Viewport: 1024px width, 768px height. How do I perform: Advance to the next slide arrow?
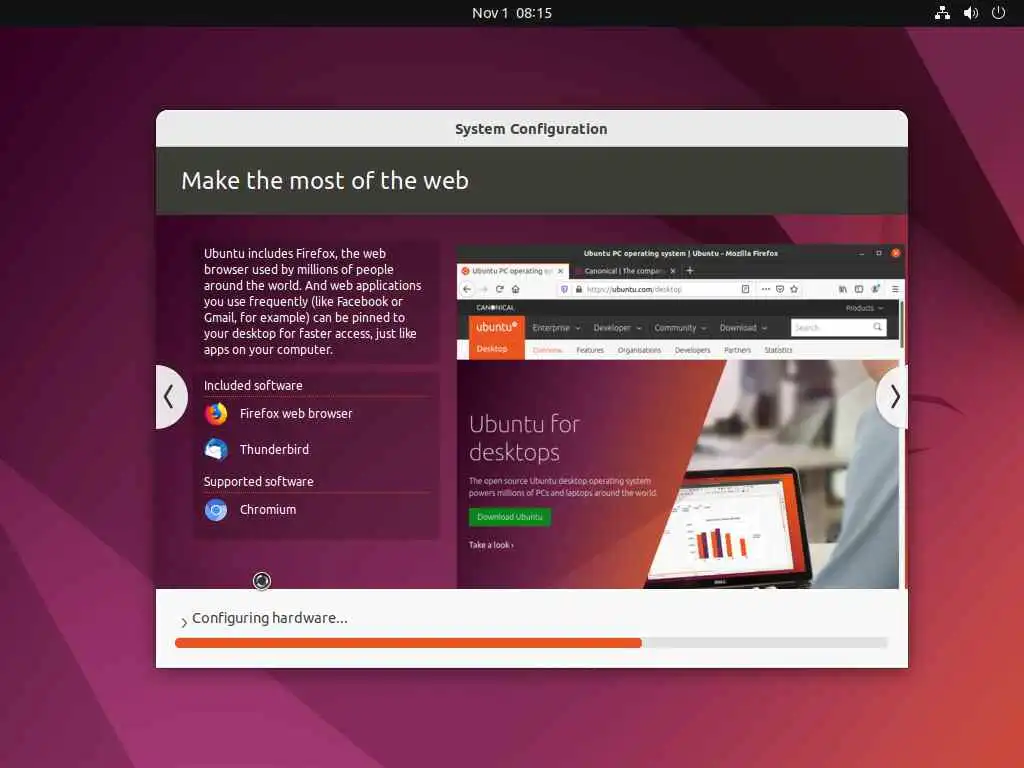coord(893,396)
